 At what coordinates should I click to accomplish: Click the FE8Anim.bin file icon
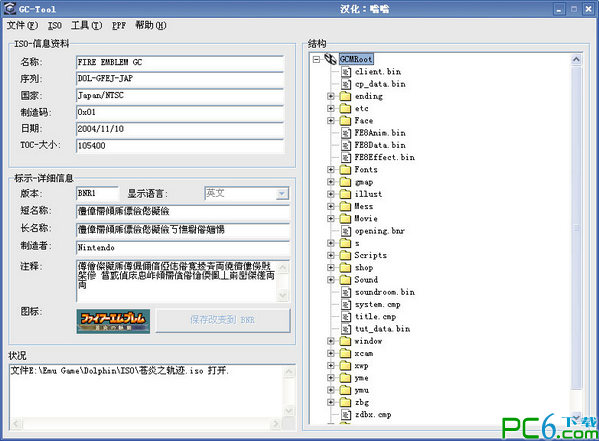click(346, 133)
